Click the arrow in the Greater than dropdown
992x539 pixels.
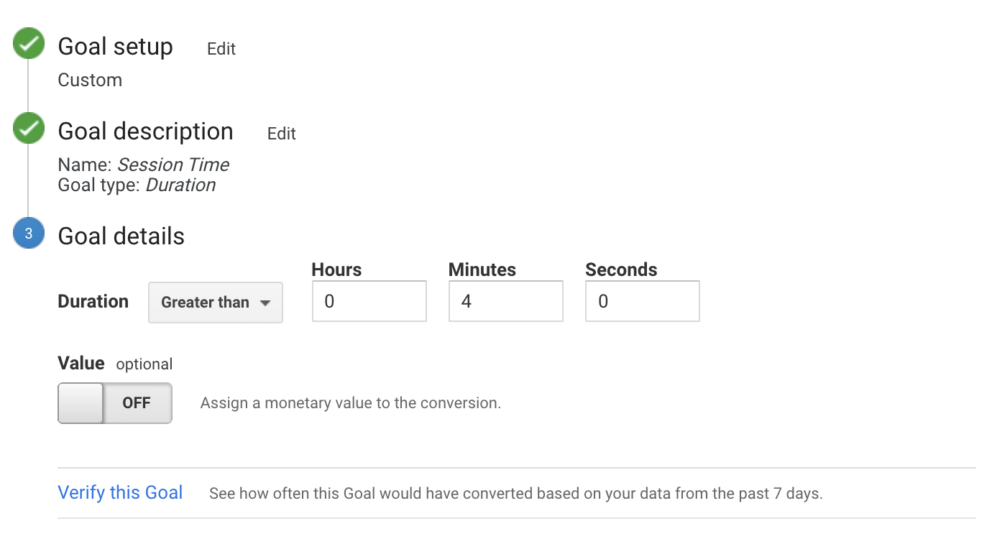[266, 303]
